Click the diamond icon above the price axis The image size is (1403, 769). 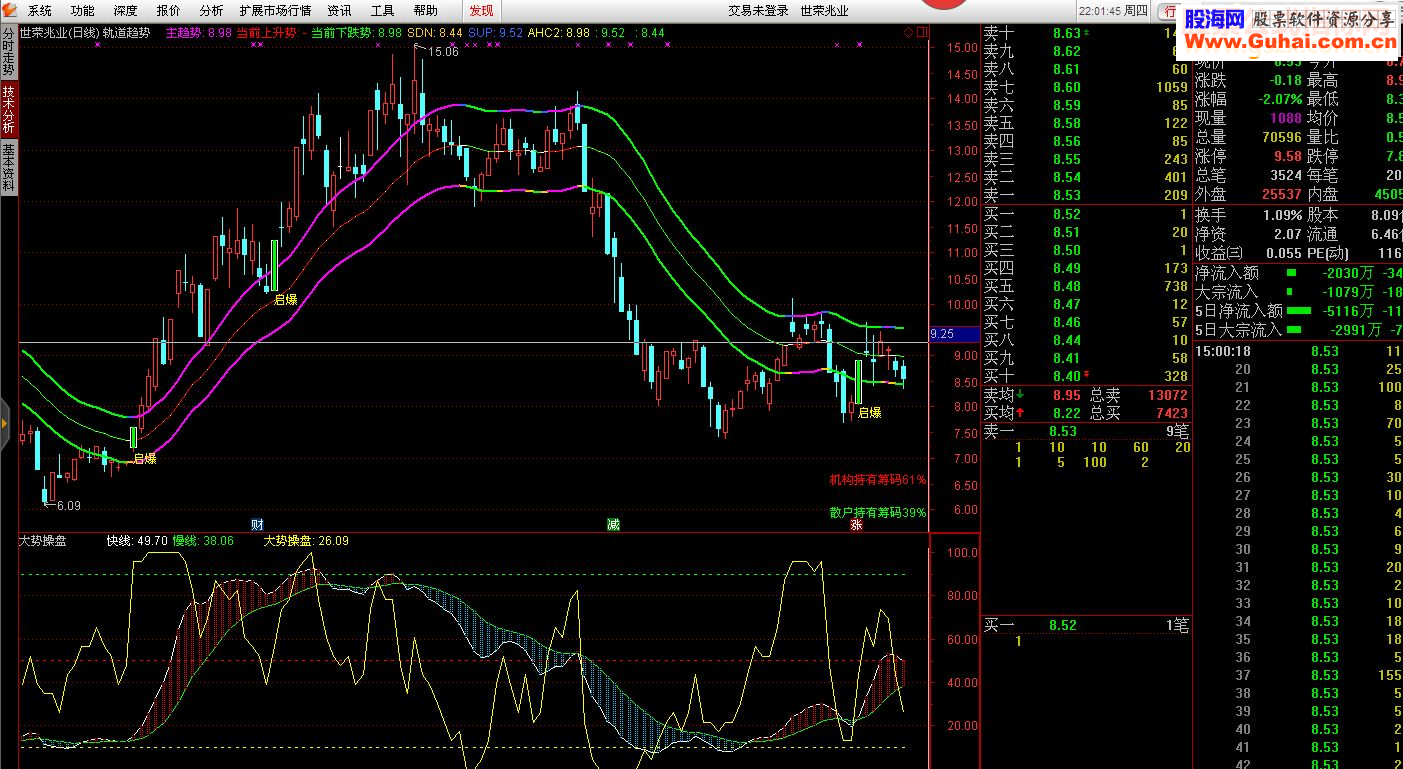(909, 32)
